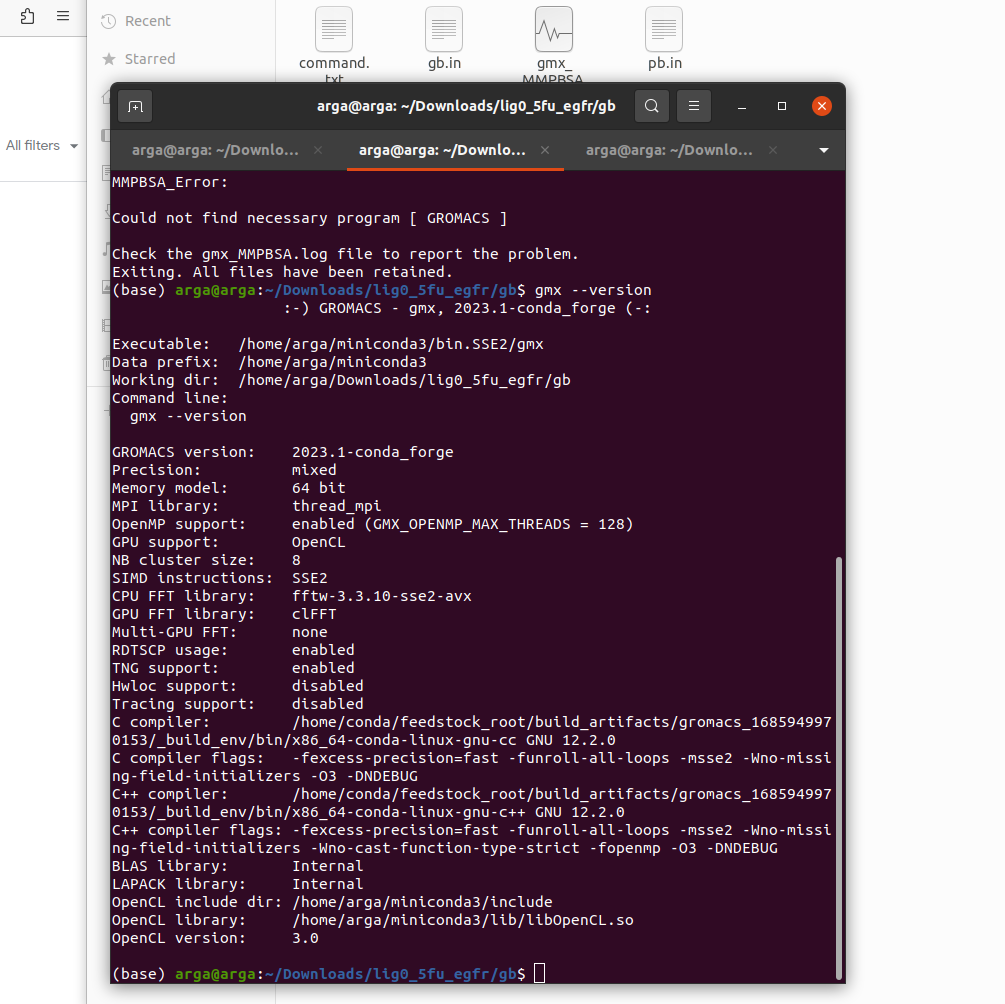Select the command.txt file

[x=333, y=28]
